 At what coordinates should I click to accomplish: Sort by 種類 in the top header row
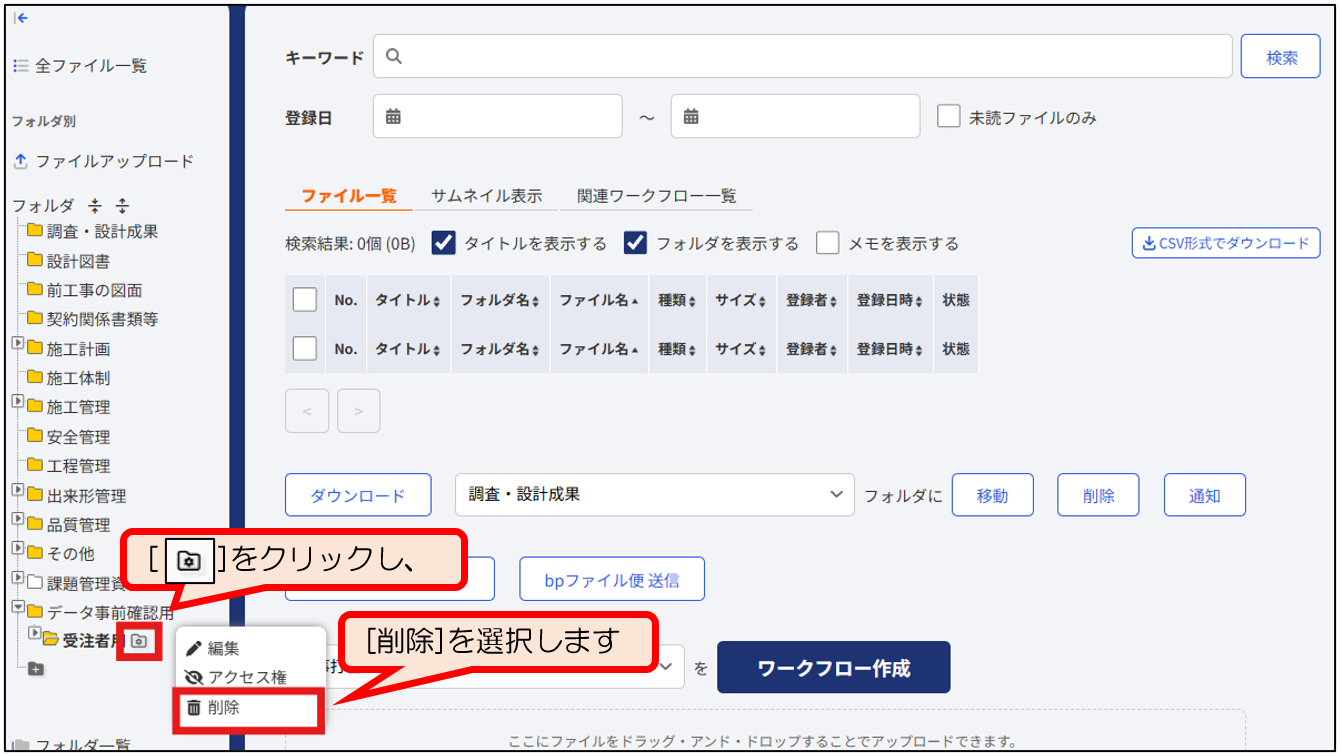[677, 299]
